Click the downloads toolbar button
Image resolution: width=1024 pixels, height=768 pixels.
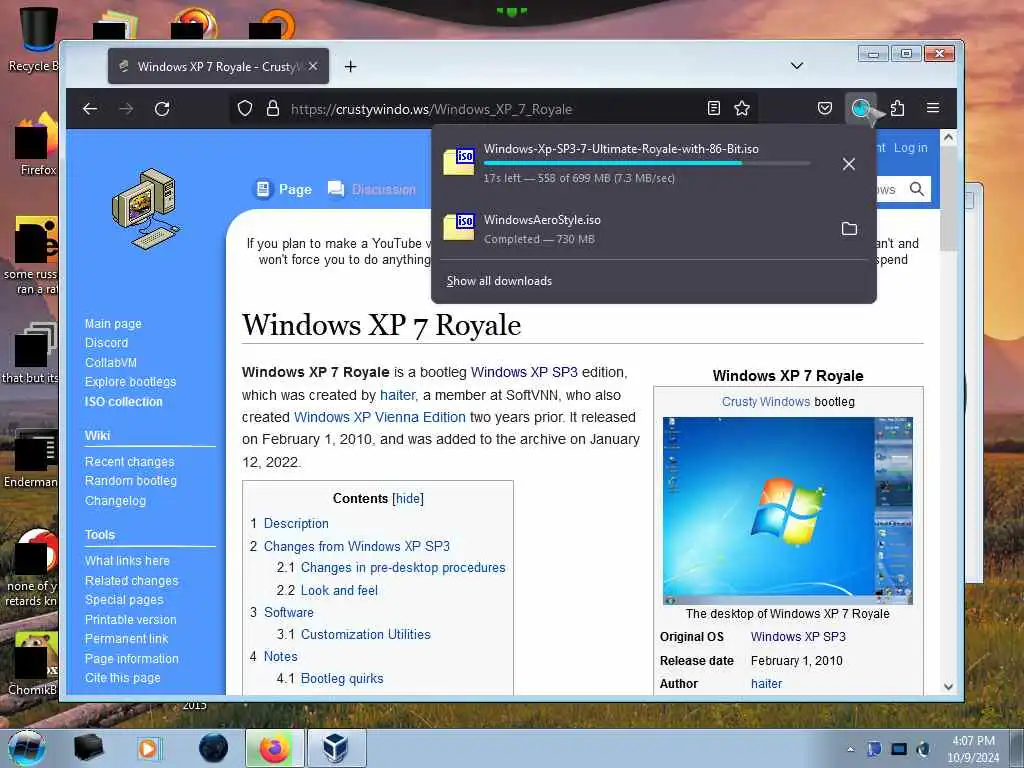[861, 108]
